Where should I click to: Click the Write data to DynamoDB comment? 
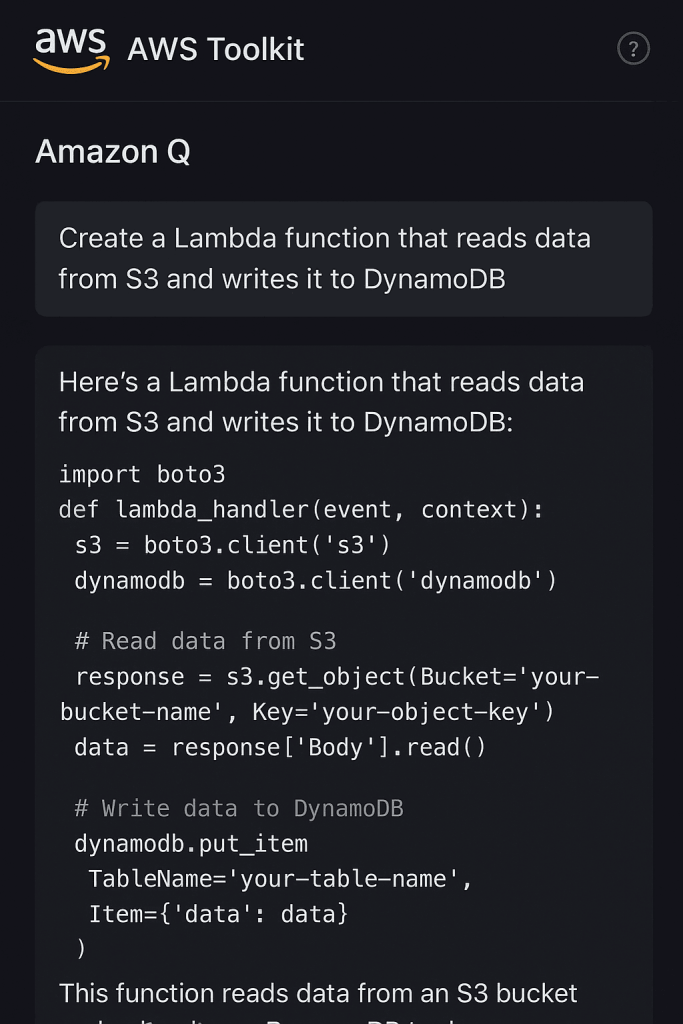coord(236,808)
